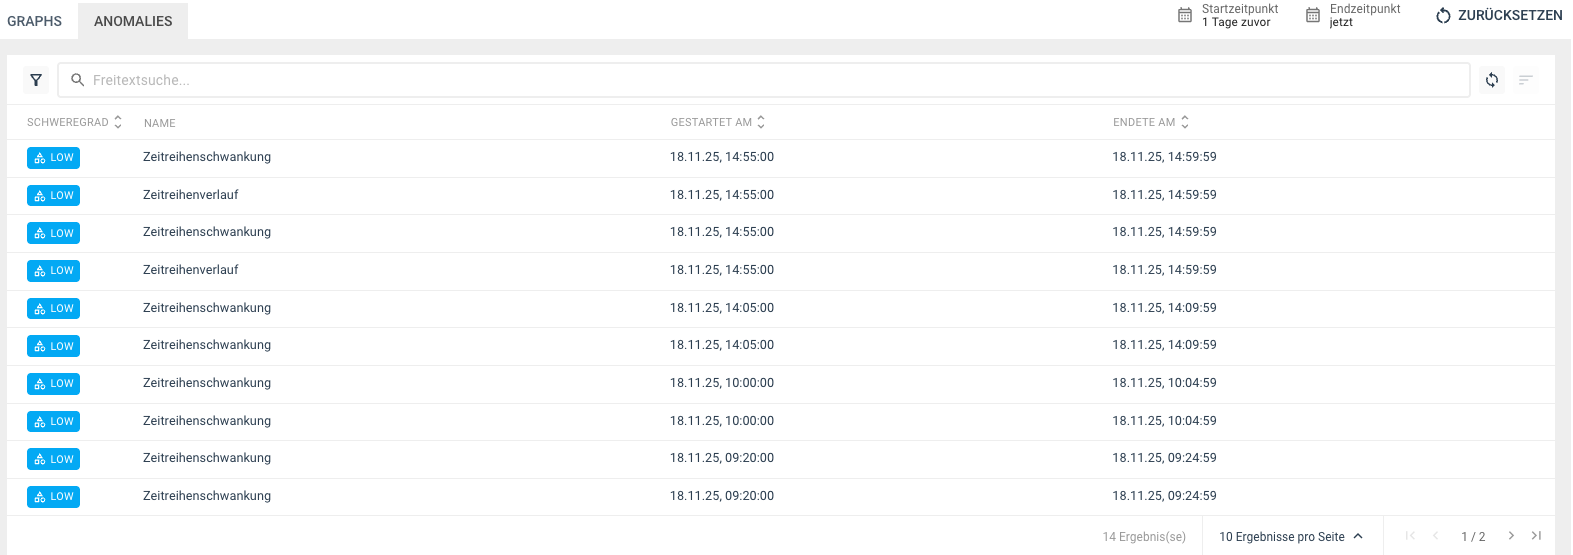
Task: Open the first Zeitreihenverlauf anomaly entry
Action: pyautogui.click(x=191, y=195)
